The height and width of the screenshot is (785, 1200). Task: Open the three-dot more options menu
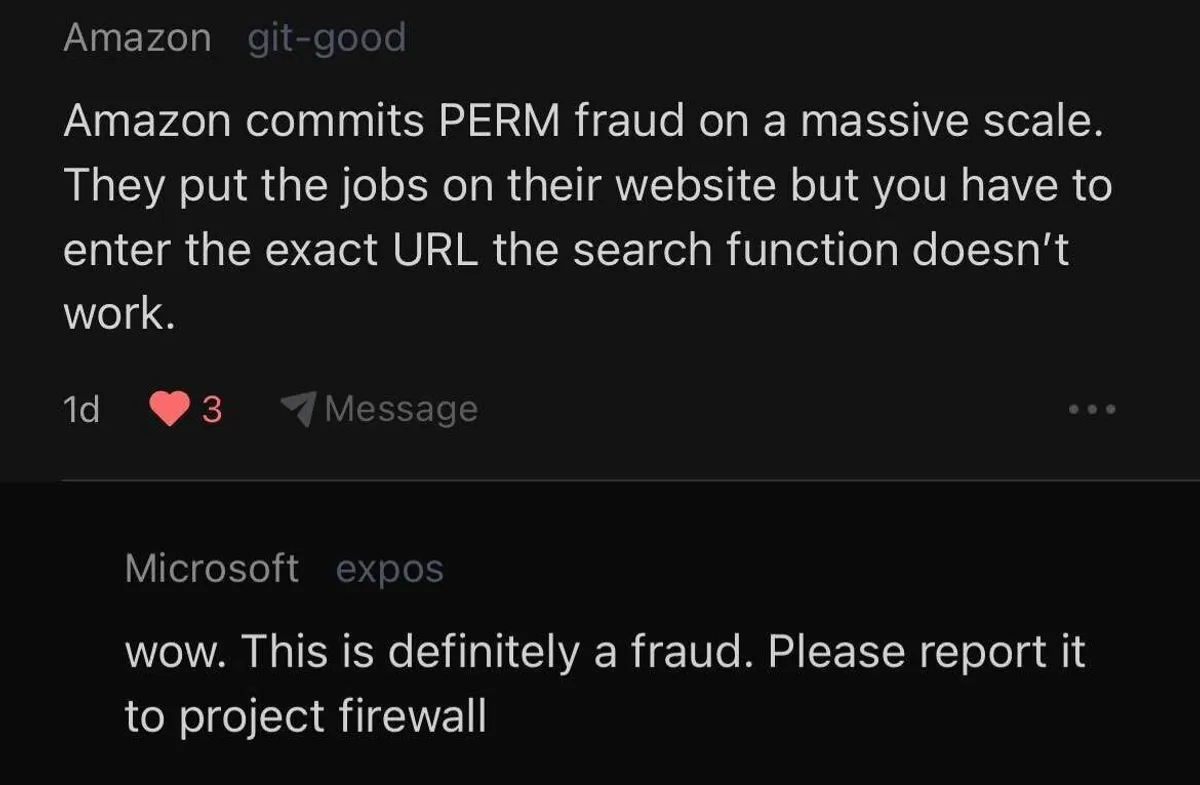pos(1091,409)
